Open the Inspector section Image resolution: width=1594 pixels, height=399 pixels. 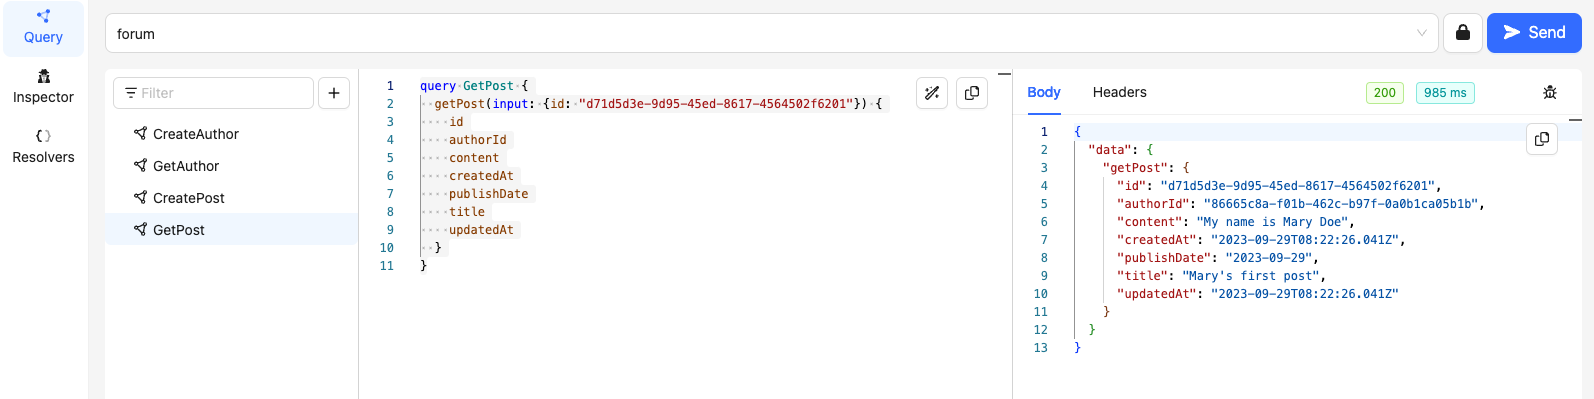43,87
